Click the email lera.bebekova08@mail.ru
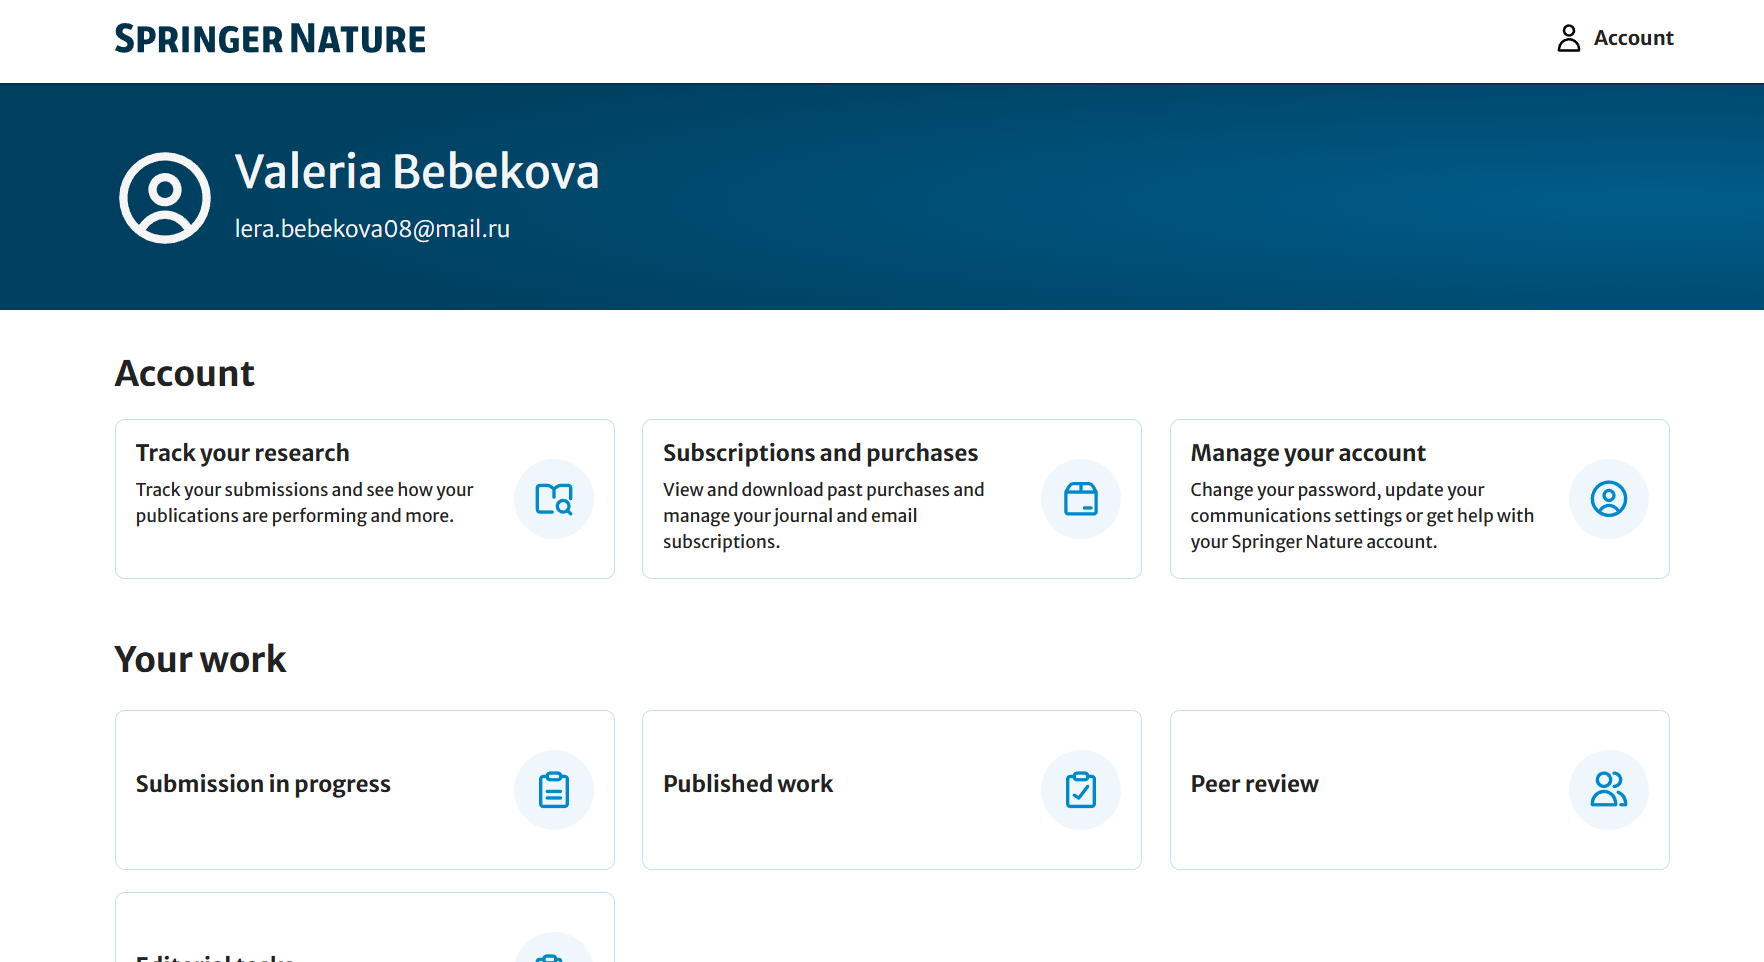The width and height of the screenshot is (1764, 962). (x=372, y=229)
